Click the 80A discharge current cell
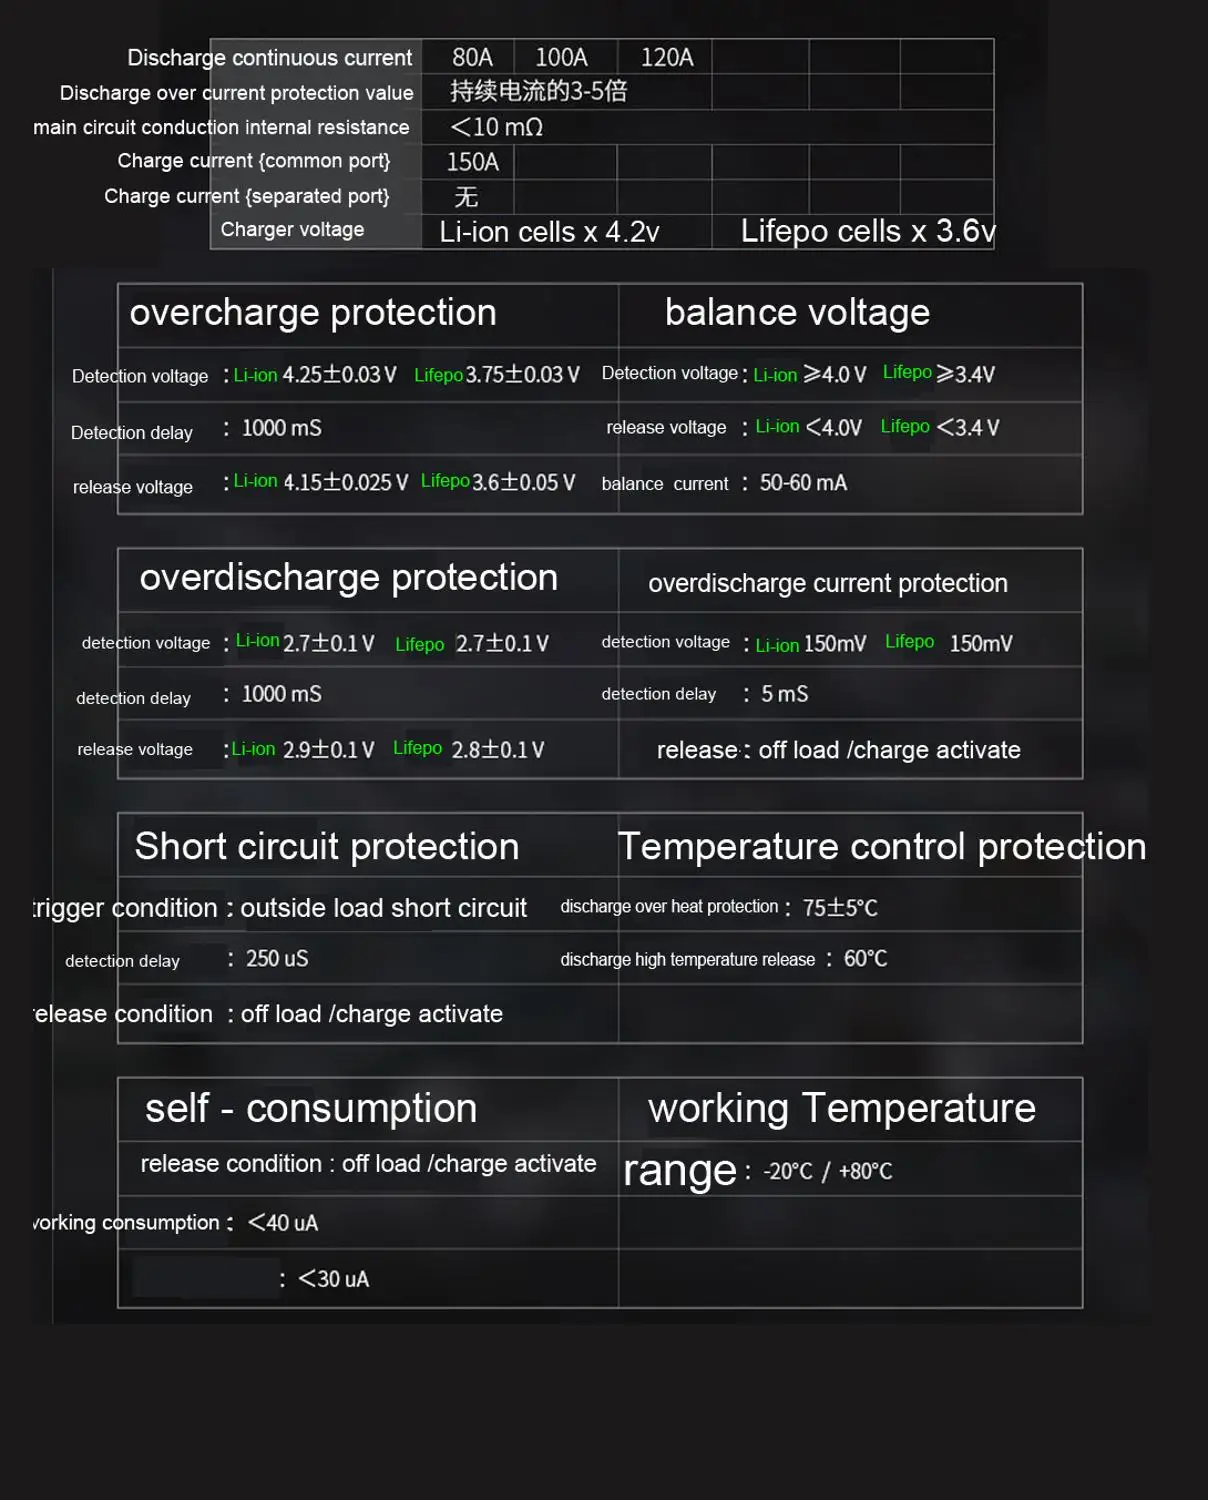 click(x=472, y=58)
